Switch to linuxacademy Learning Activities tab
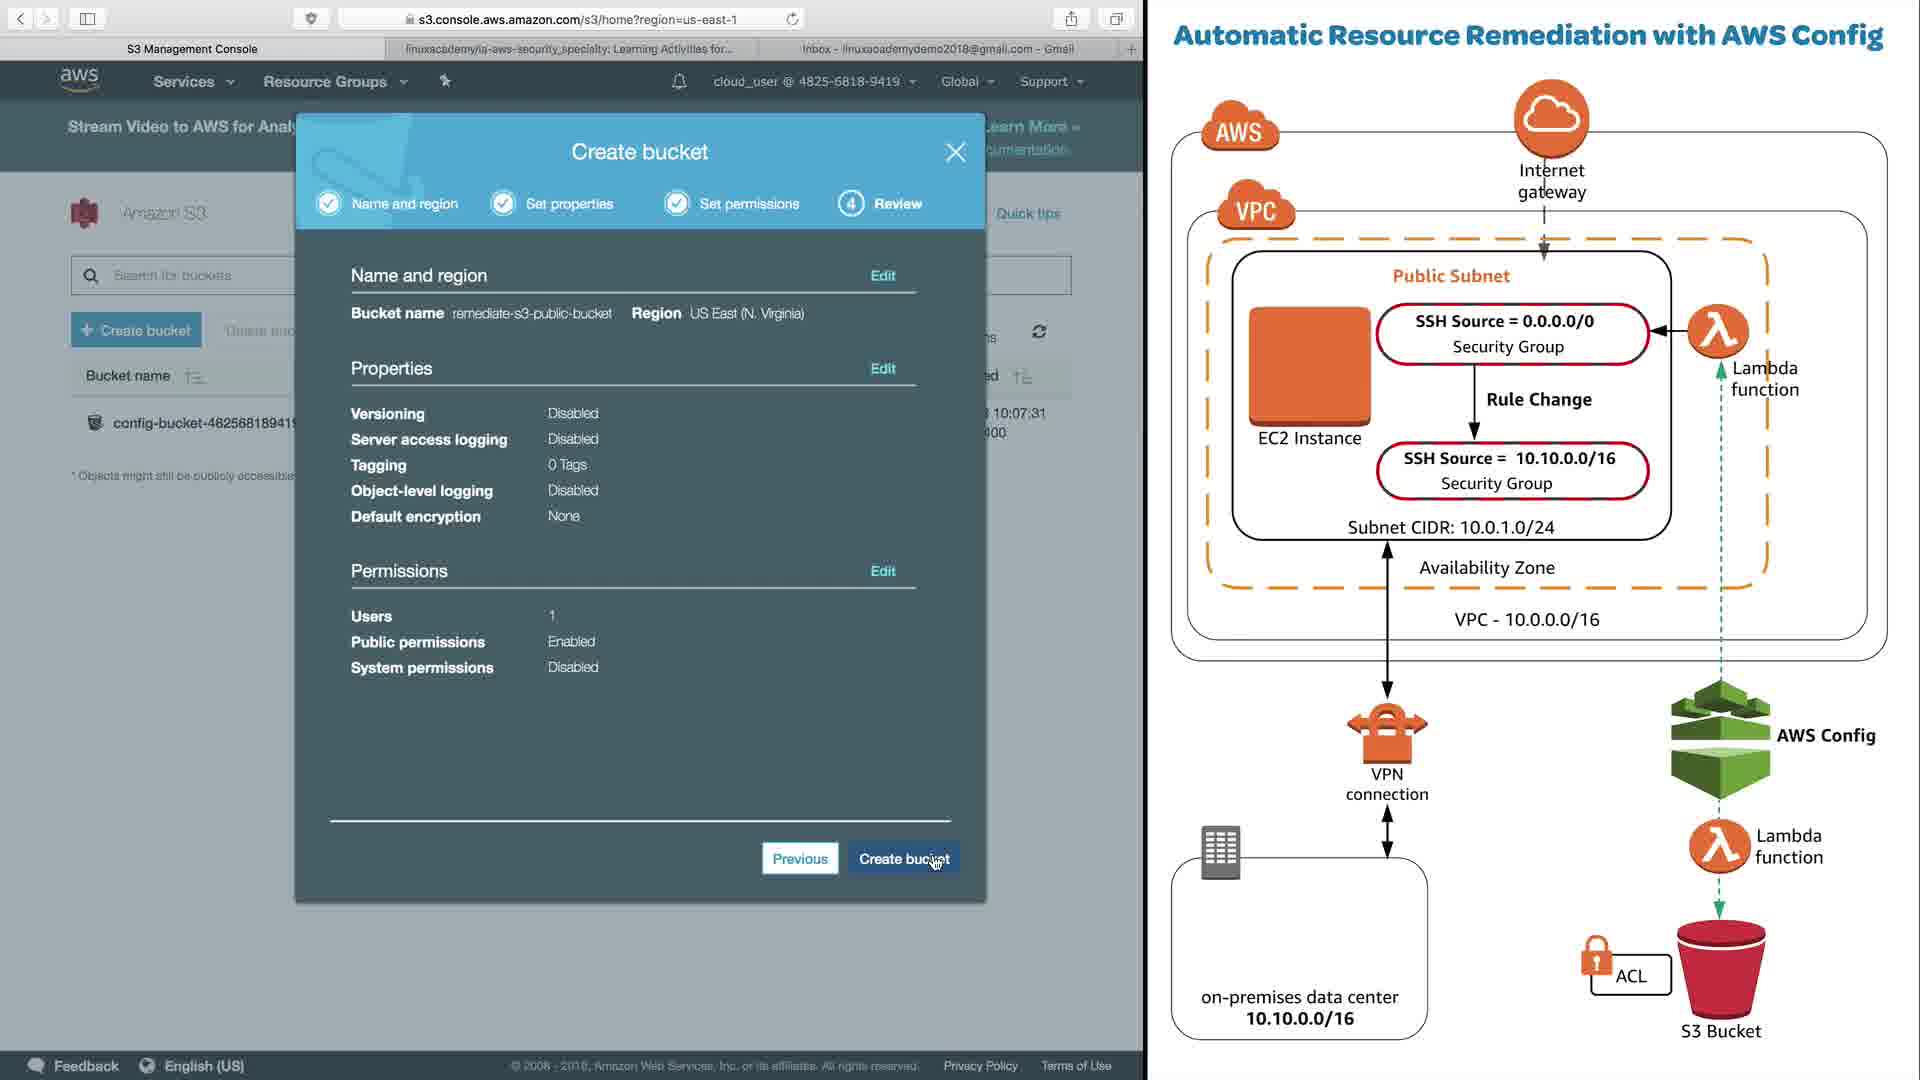 point(569,49)
